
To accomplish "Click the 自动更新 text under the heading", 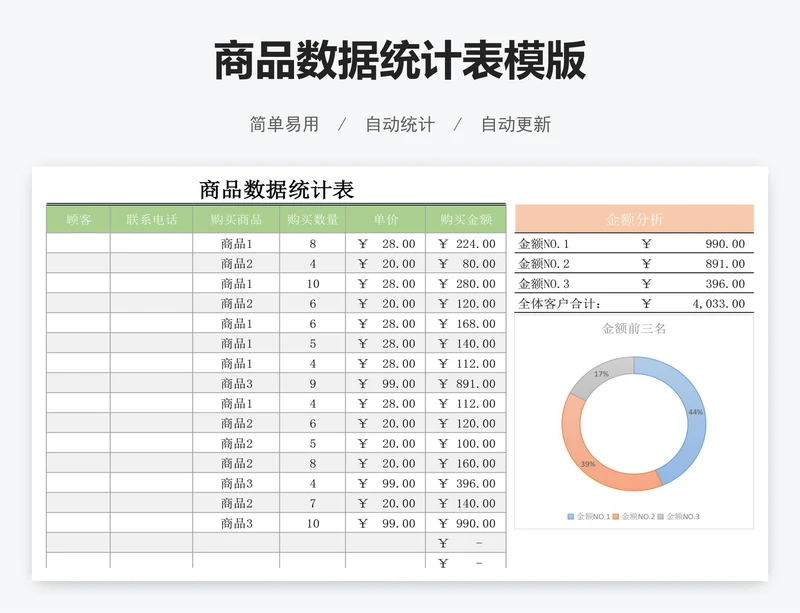I will (515, 125).
